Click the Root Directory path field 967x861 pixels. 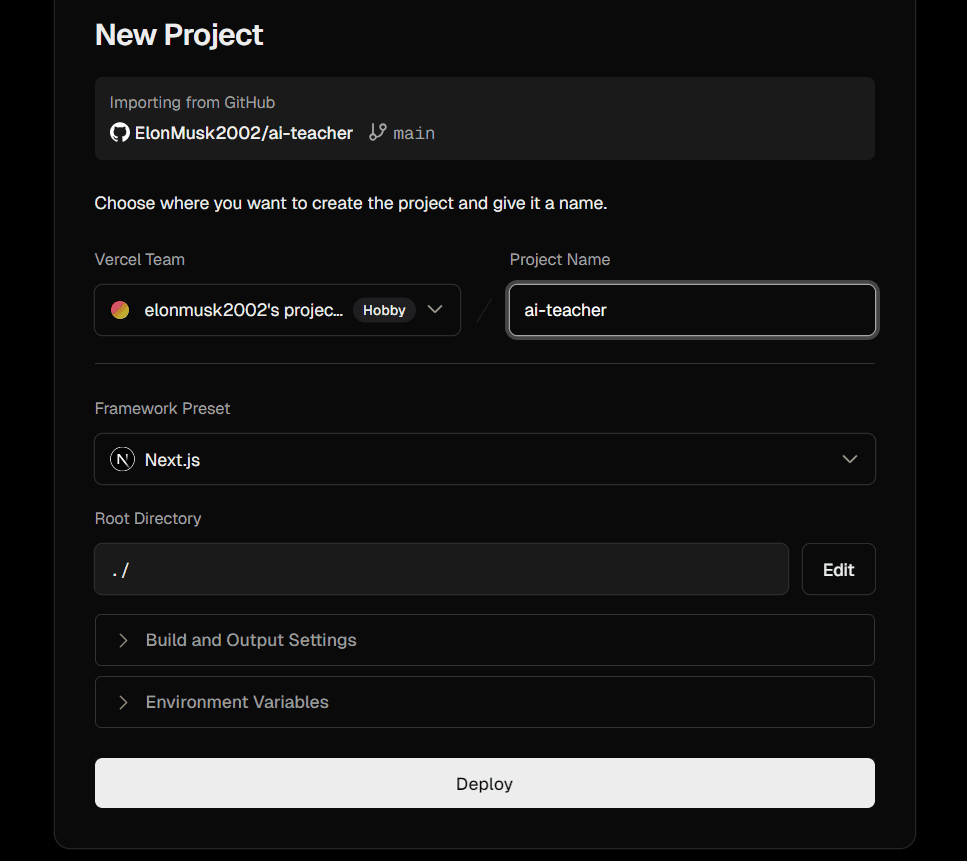(441, 570)
